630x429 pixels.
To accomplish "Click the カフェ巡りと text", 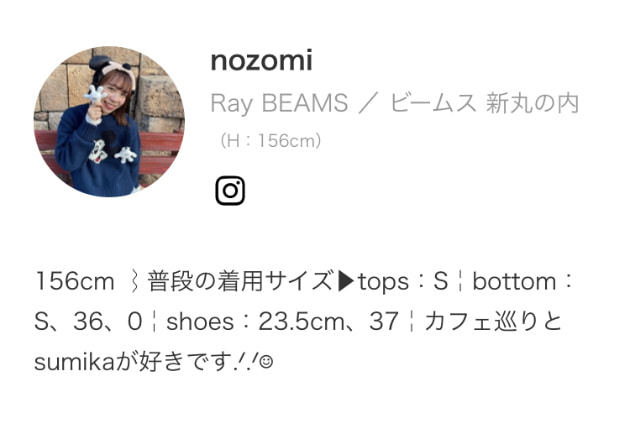I will point(493,322).
